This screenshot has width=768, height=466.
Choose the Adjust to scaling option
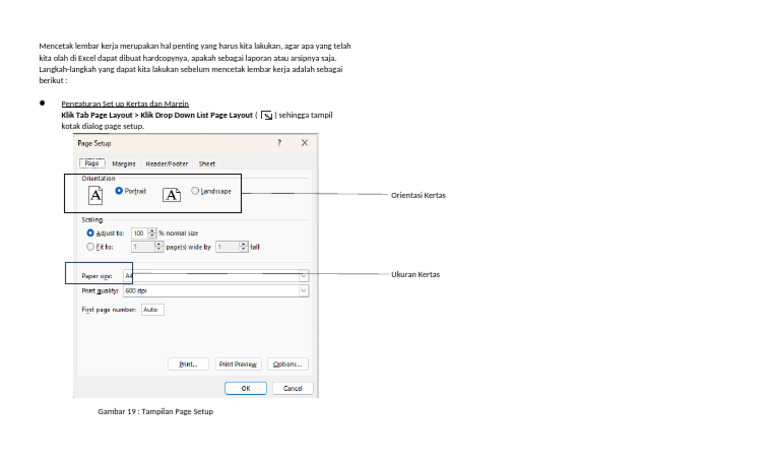[x=90, y=233]
